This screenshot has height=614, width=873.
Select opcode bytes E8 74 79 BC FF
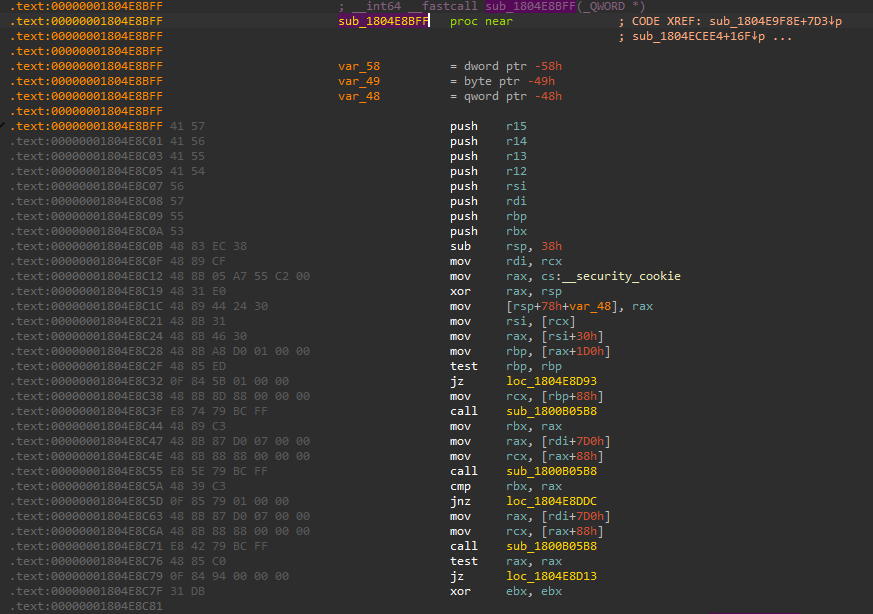coord(219,411)
